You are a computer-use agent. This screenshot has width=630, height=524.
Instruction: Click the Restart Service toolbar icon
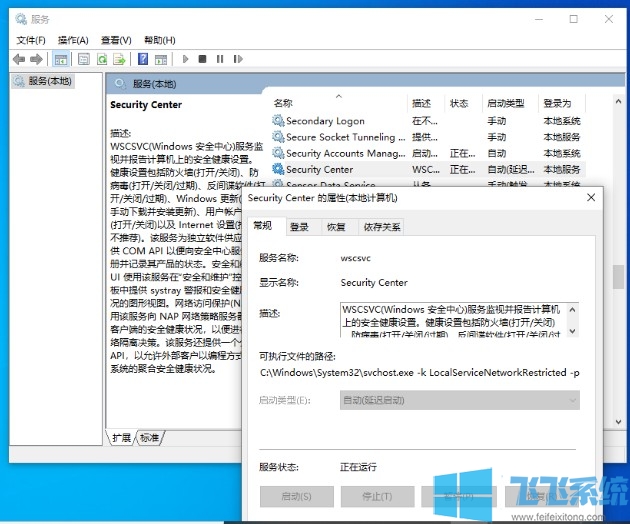coord(238,59)
